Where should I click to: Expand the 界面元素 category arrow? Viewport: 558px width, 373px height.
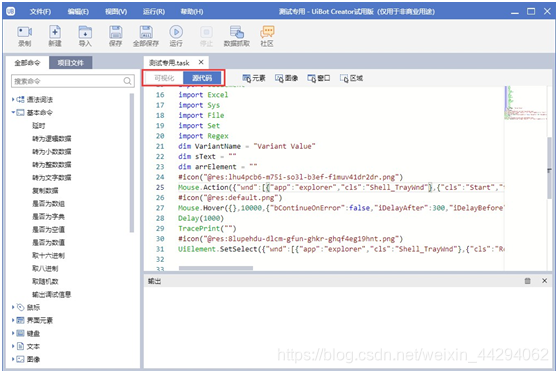pyautogui.click(x=13, y=320)
